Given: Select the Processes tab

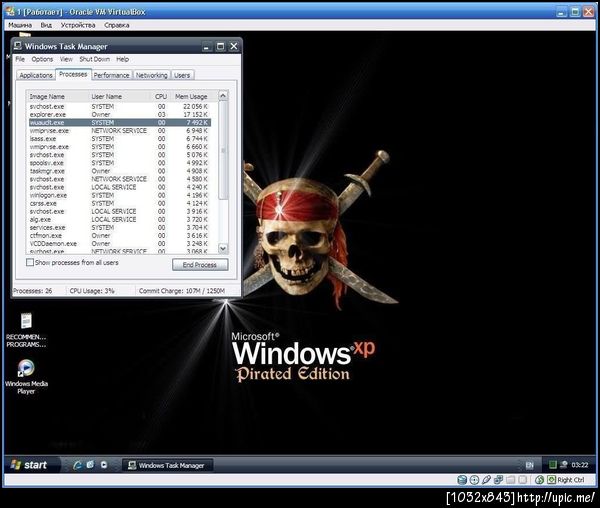Looking at the screenshot, I should 73,74.
